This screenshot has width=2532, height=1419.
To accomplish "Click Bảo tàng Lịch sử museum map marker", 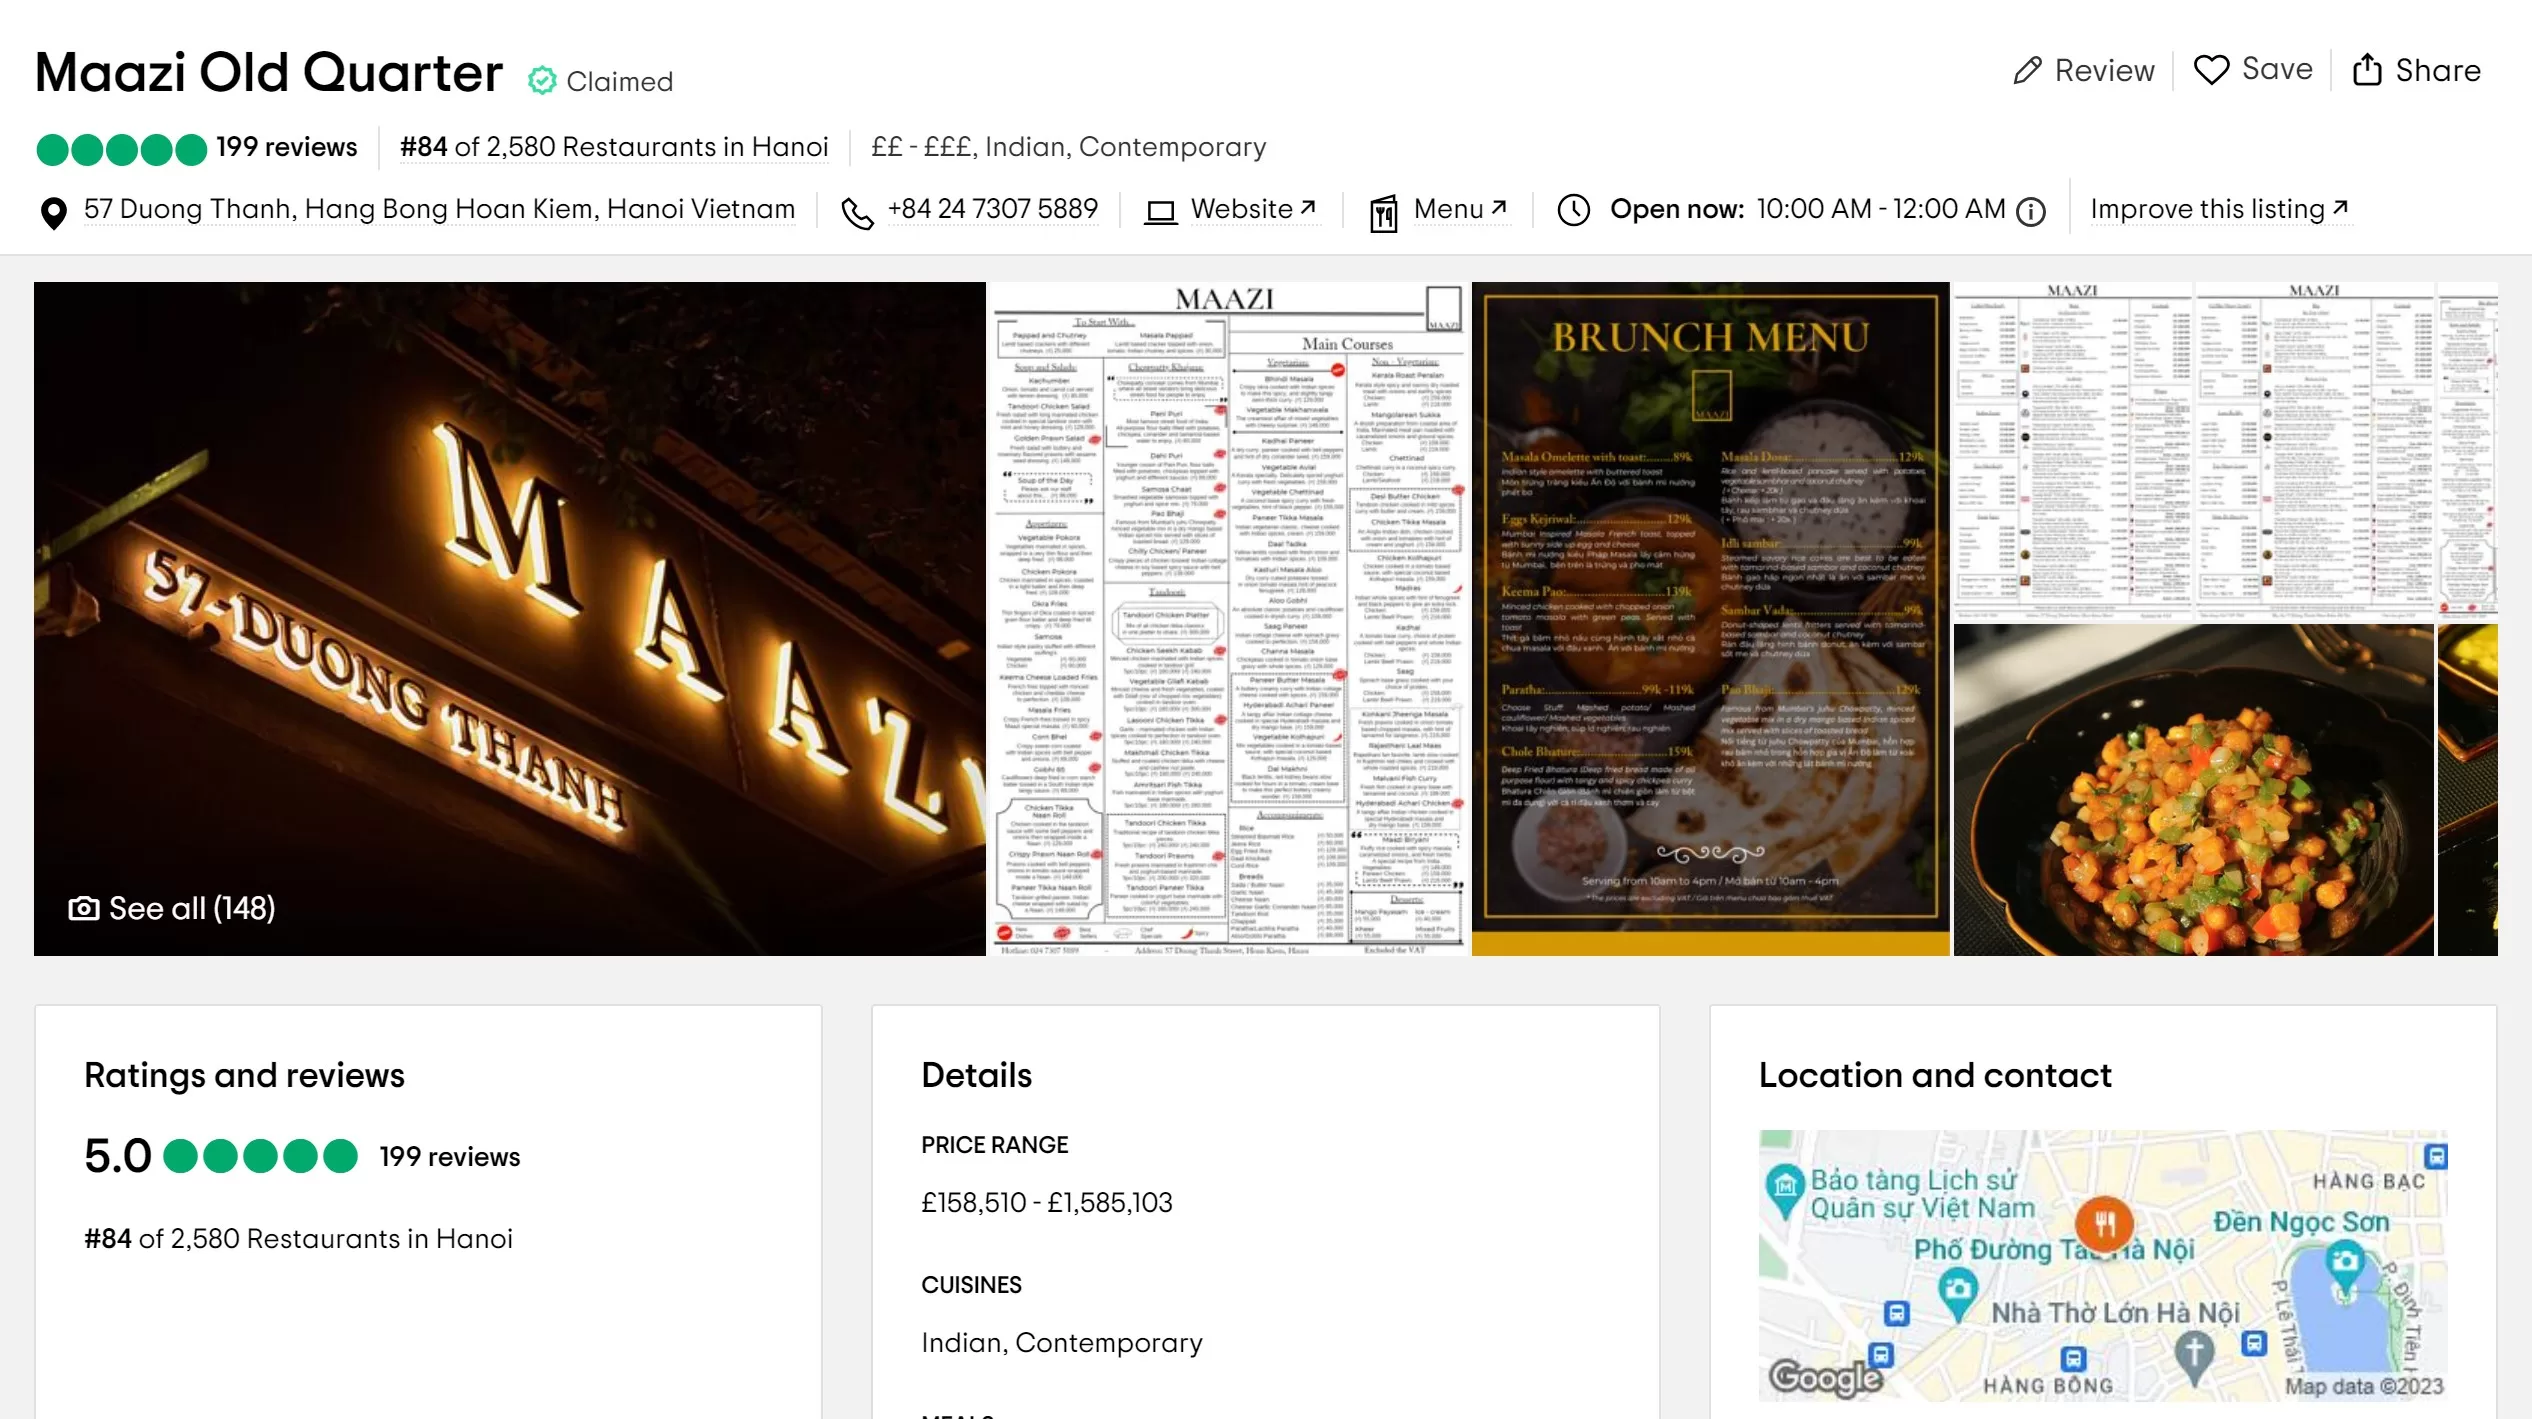I will coord(1785,1190).
